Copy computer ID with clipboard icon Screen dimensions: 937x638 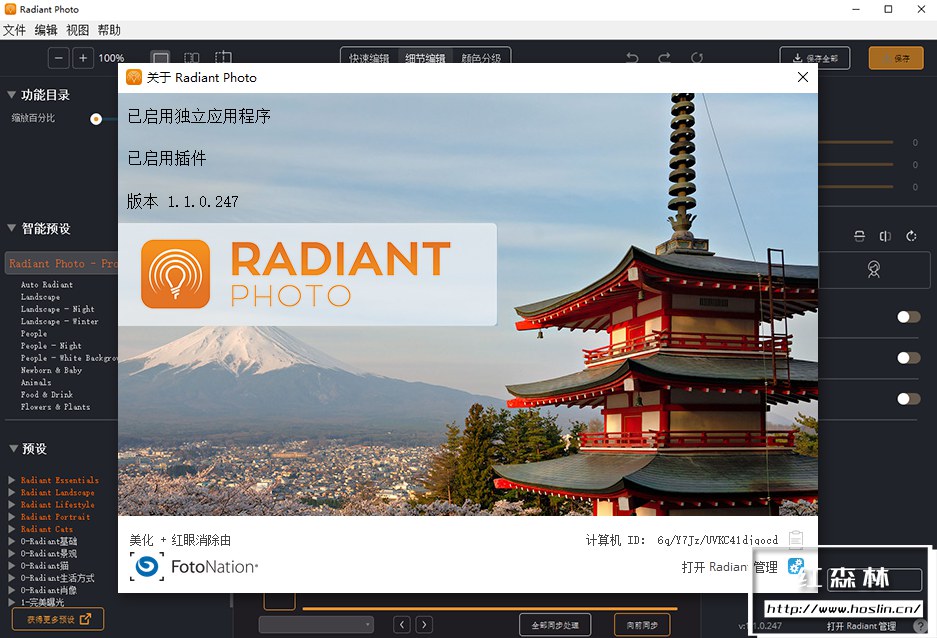pyautogui.click(x=795, y=539)
